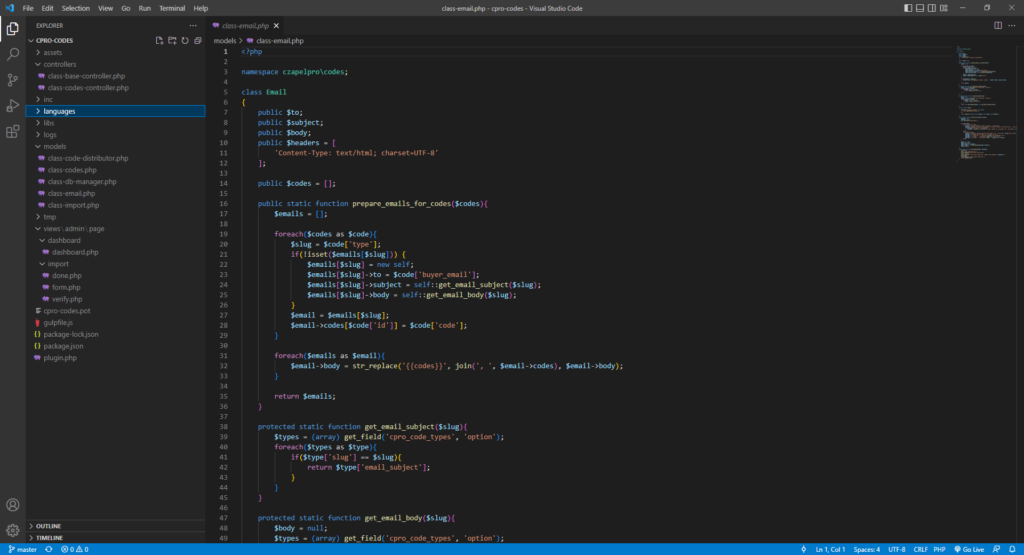This screenshot has height=555, width=1024.
Task: Create a new file in CPRO-CODES
Action: (159, 40)
